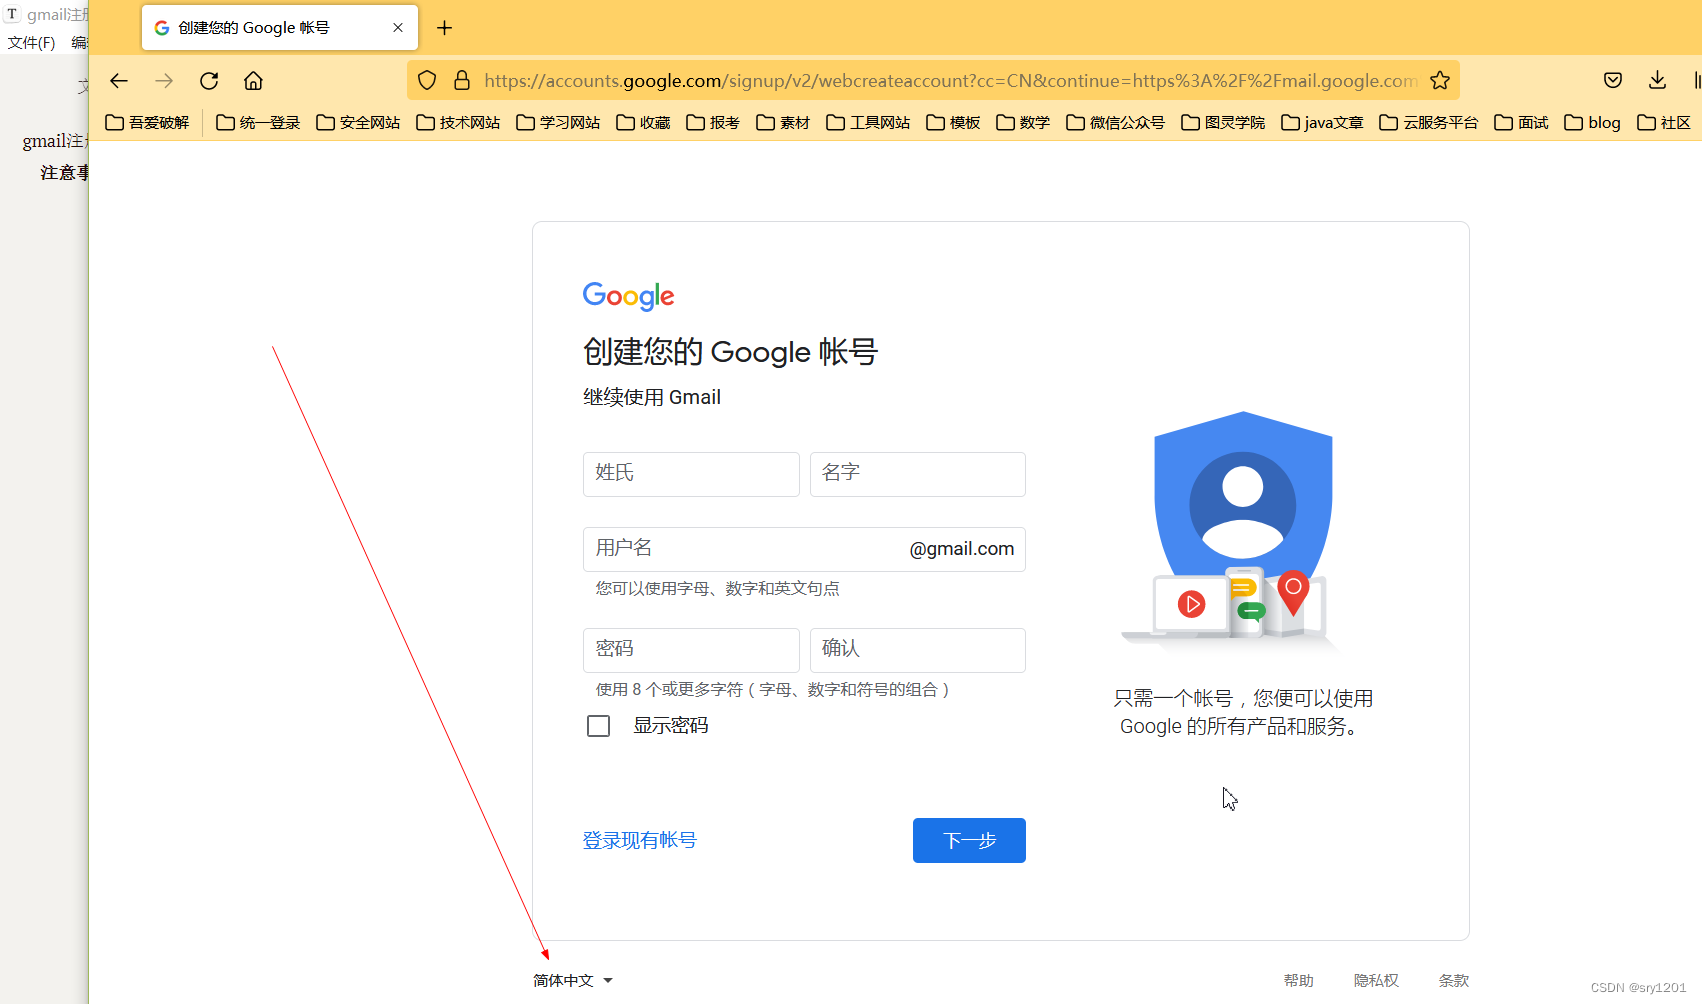Expand the 简体中文 language dropdown
The image size is (1702, 1004).
click(x=573, y=981)
